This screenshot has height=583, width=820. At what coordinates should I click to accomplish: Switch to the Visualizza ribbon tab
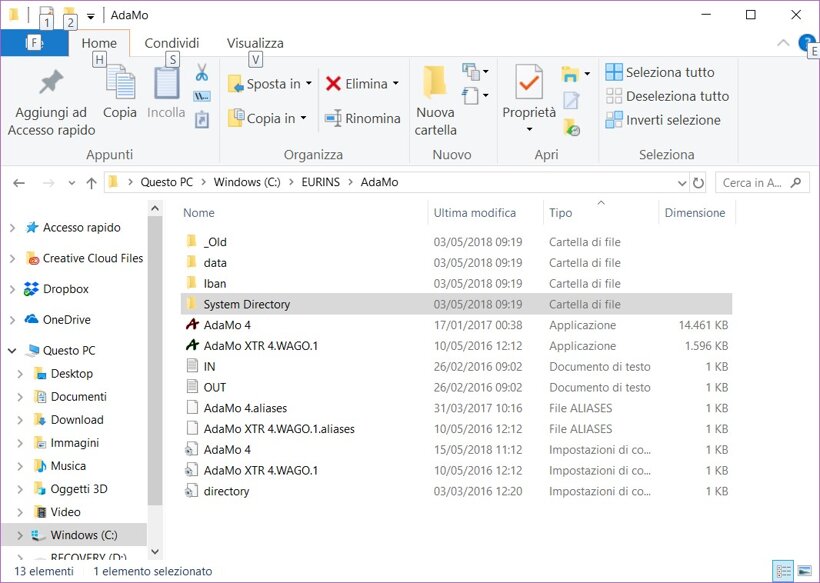(255, 43)
